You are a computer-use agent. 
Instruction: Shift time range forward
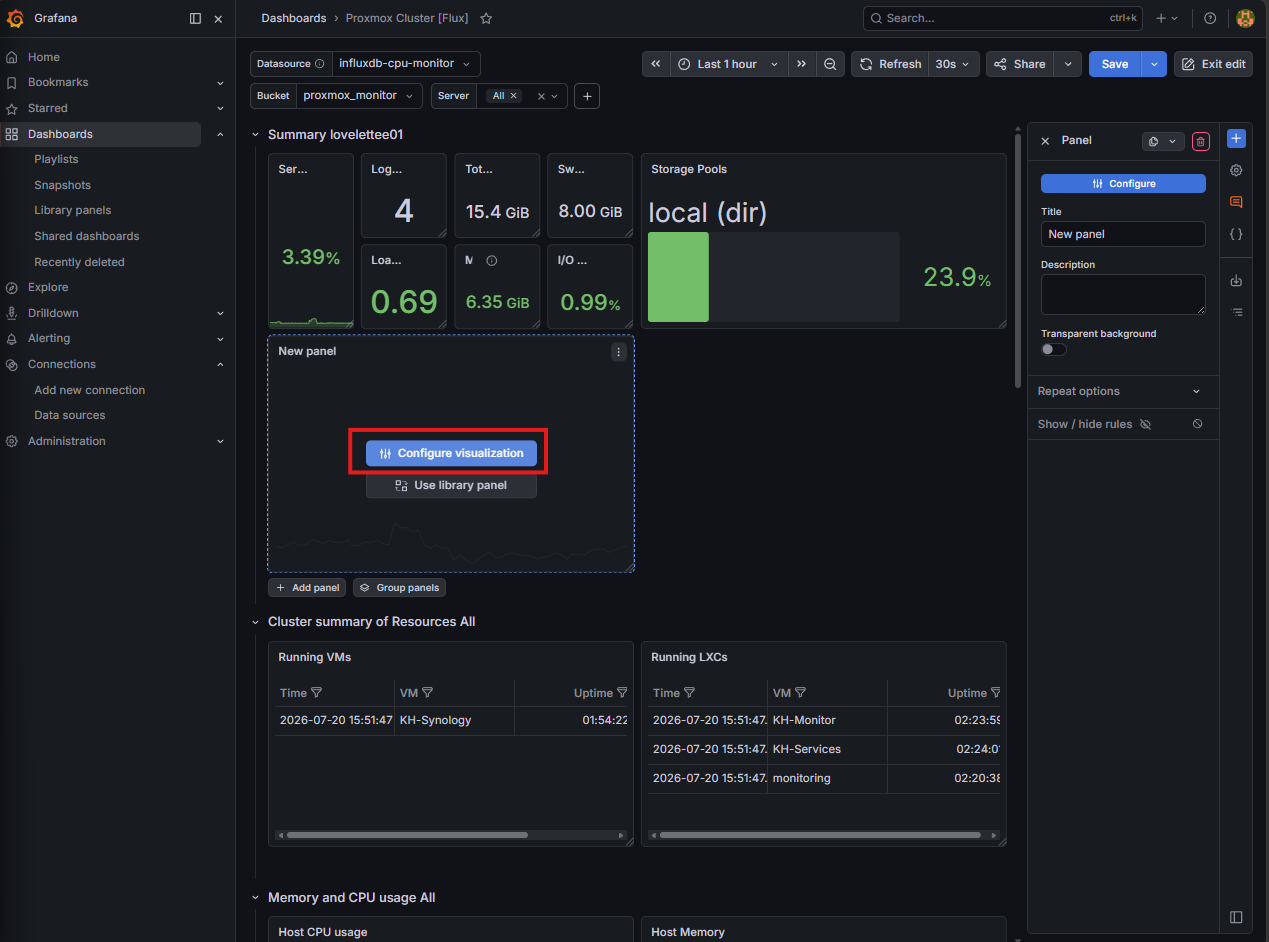802,64
